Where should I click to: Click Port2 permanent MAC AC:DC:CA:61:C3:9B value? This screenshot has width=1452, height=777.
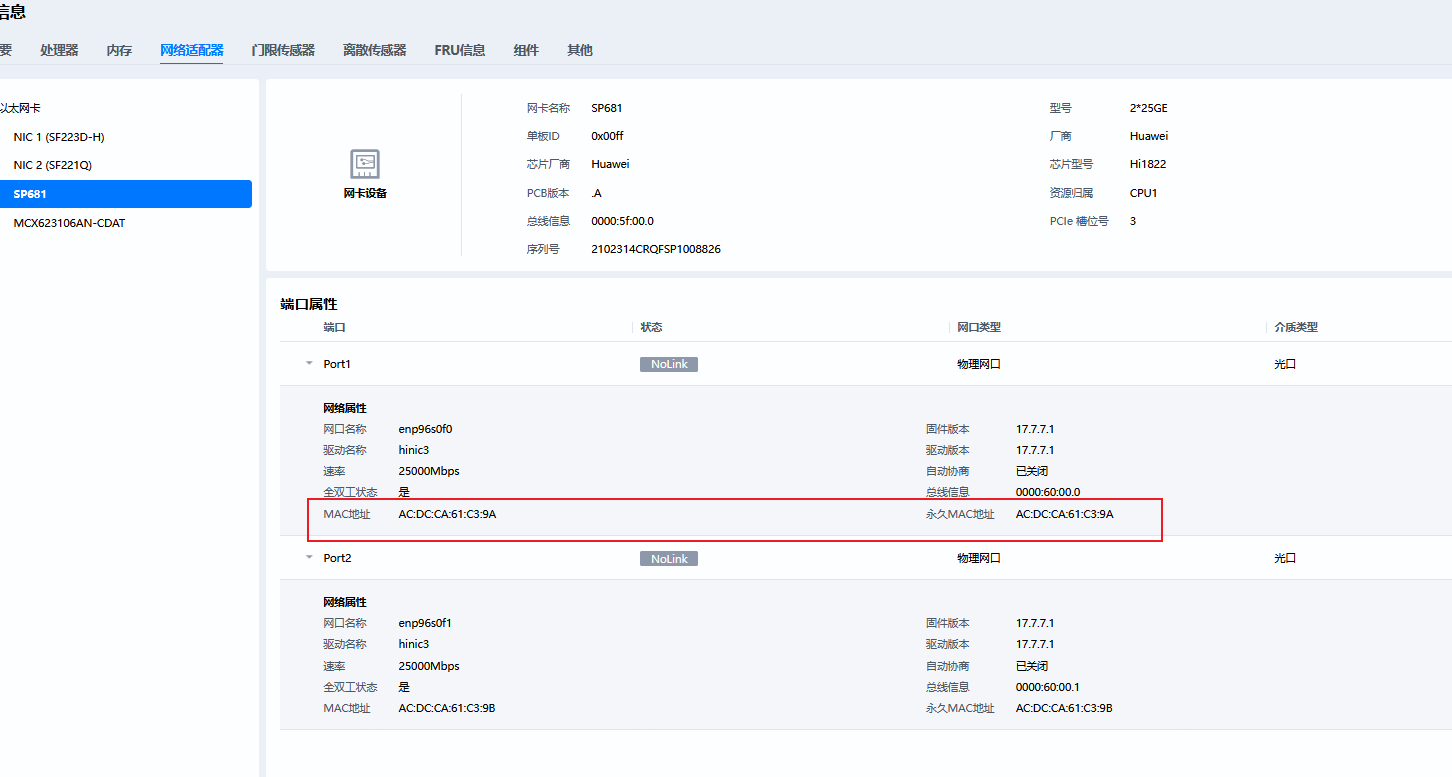(1064, 708)
